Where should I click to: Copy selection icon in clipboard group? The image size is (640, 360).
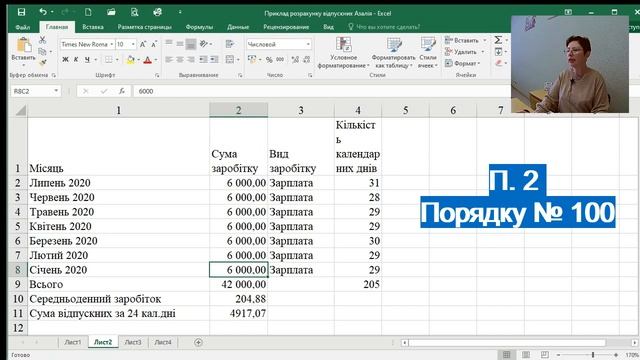point(42,51)
